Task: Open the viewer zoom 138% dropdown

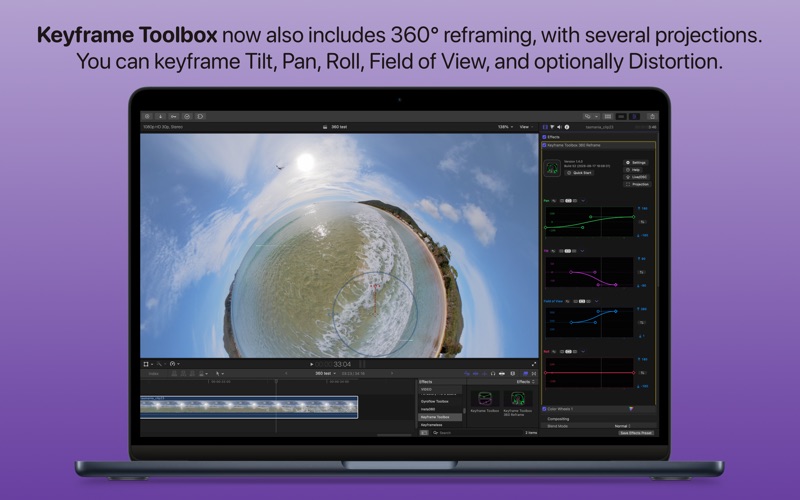Action: pyautogui.click(x=505, y=127)
